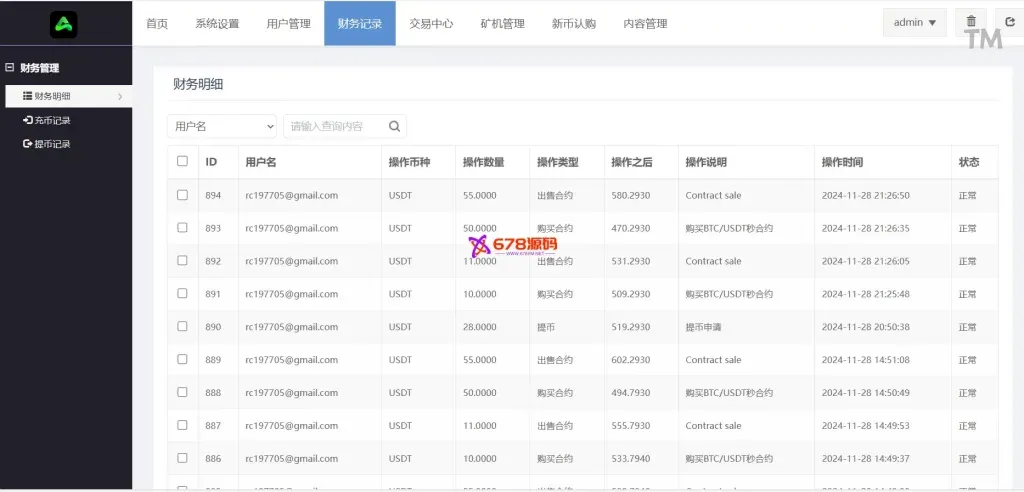Expand the admin account dropdown
The height and width of the screenshot is (492, 1024).
point(914,22)
